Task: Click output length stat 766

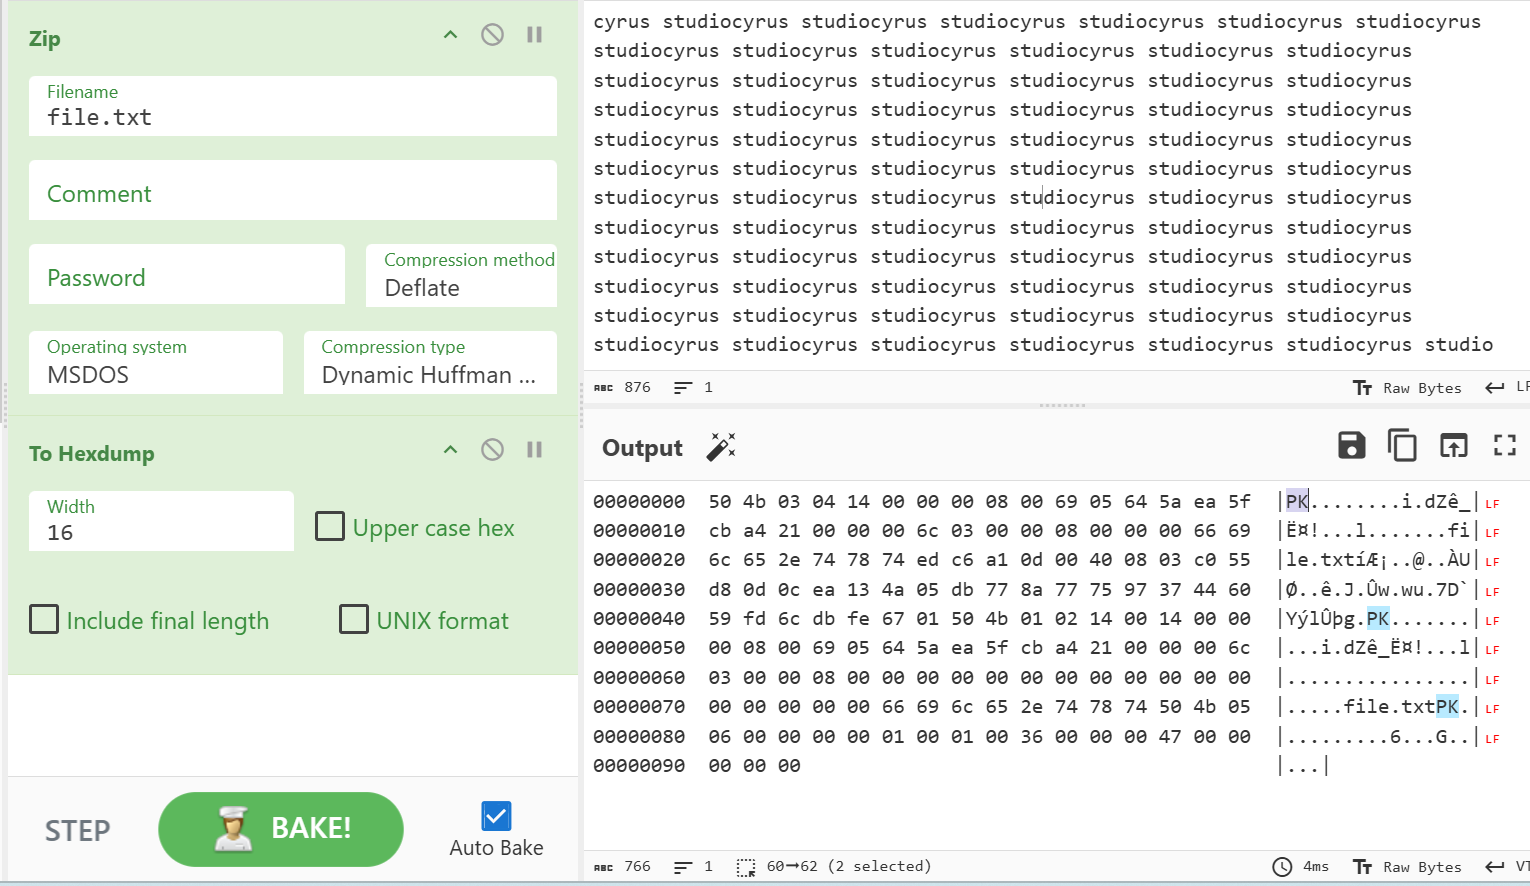Action: [x=622, y=866]
